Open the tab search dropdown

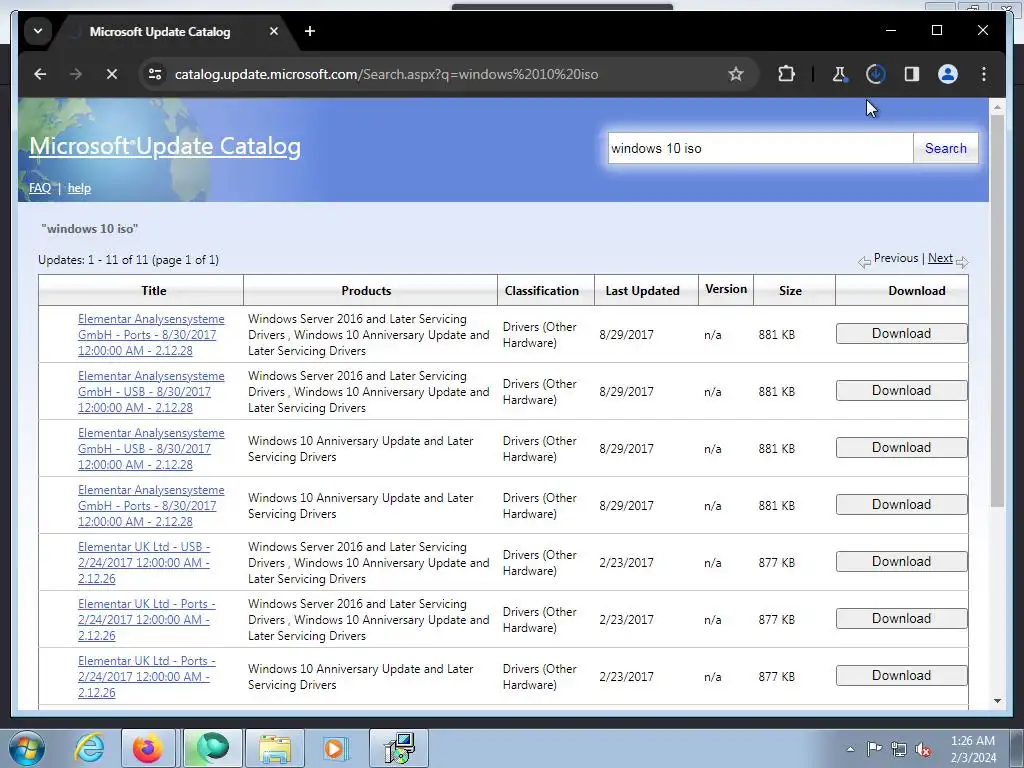coord(38,31)
